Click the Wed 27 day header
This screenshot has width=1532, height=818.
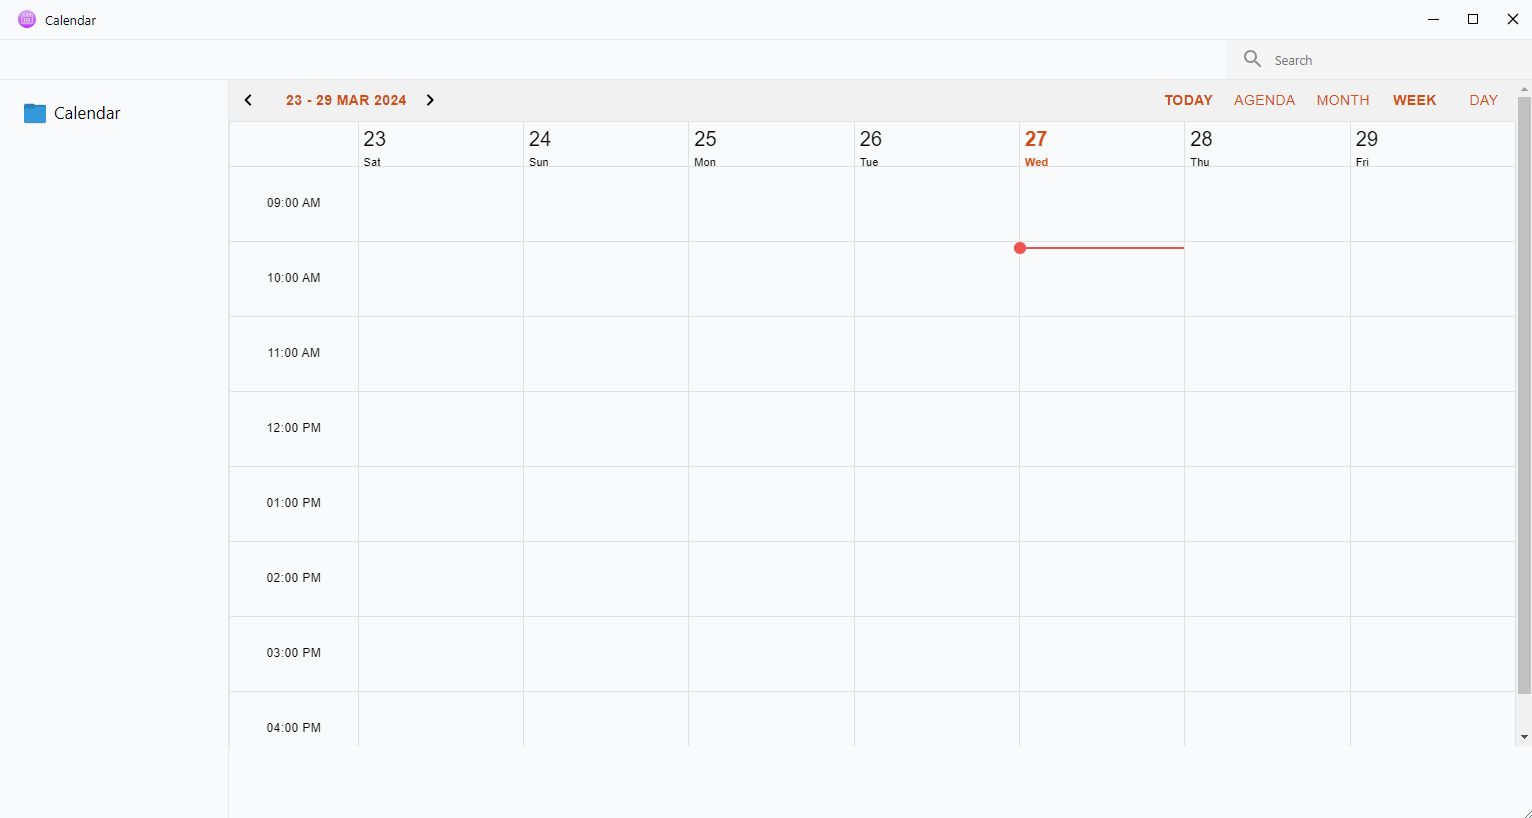(1101, 145)
